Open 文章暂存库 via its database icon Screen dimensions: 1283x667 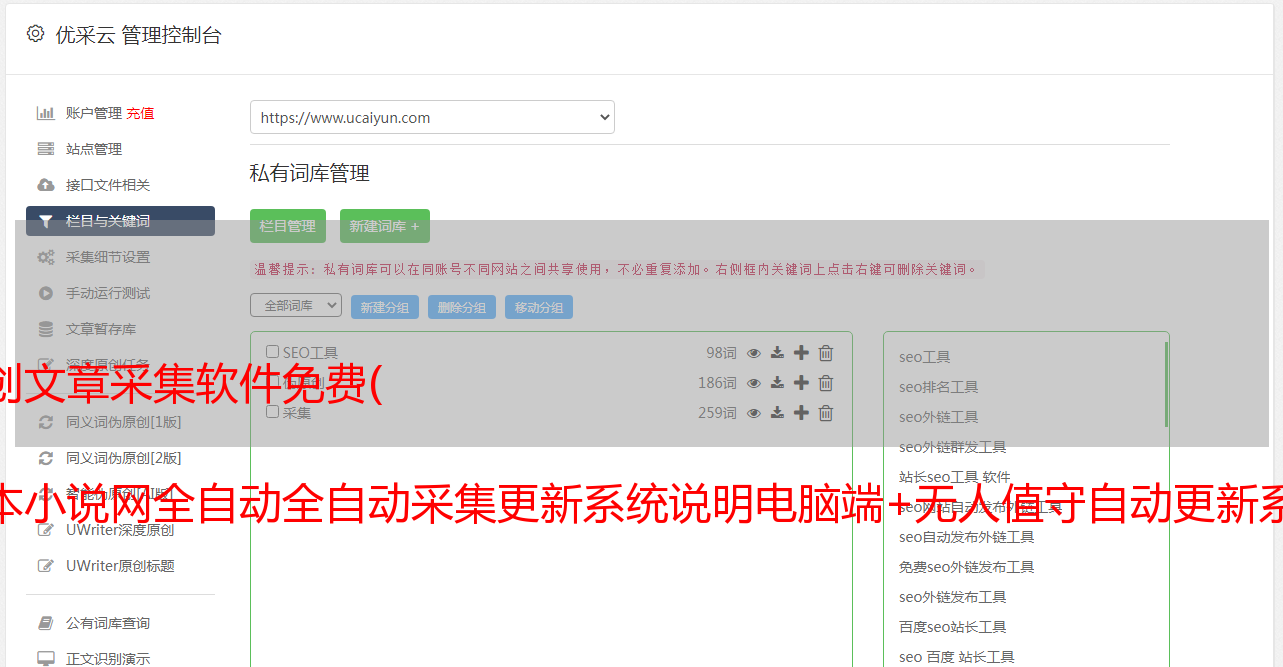45,329
